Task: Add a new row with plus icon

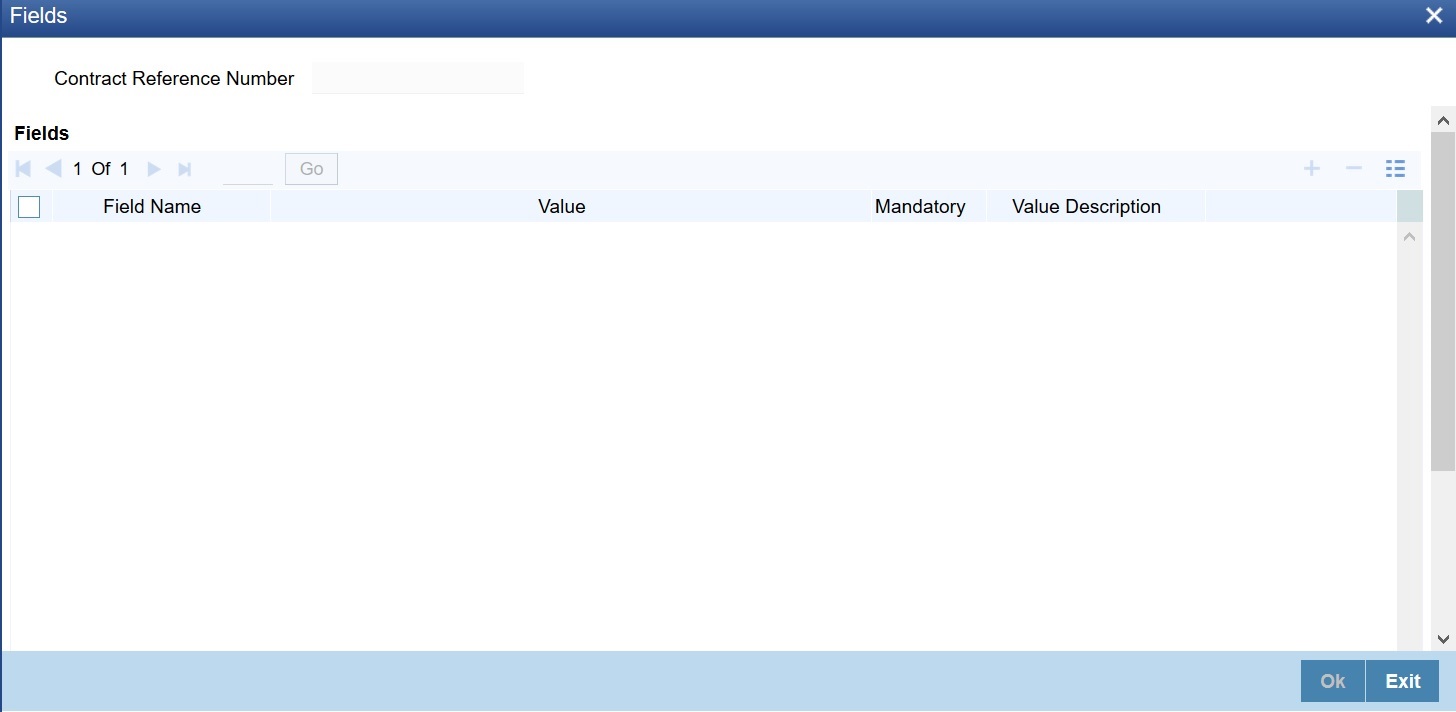Action: [1312, 168]
